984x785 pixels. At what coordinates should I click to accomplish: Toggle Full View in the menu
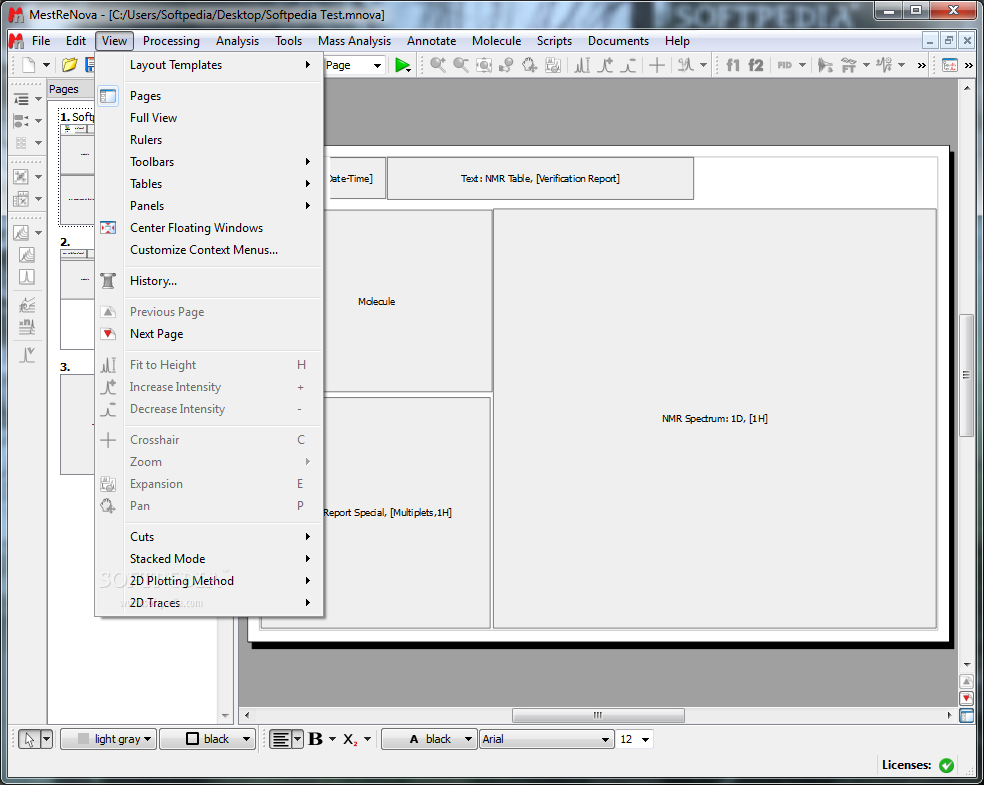pos(209,118)
